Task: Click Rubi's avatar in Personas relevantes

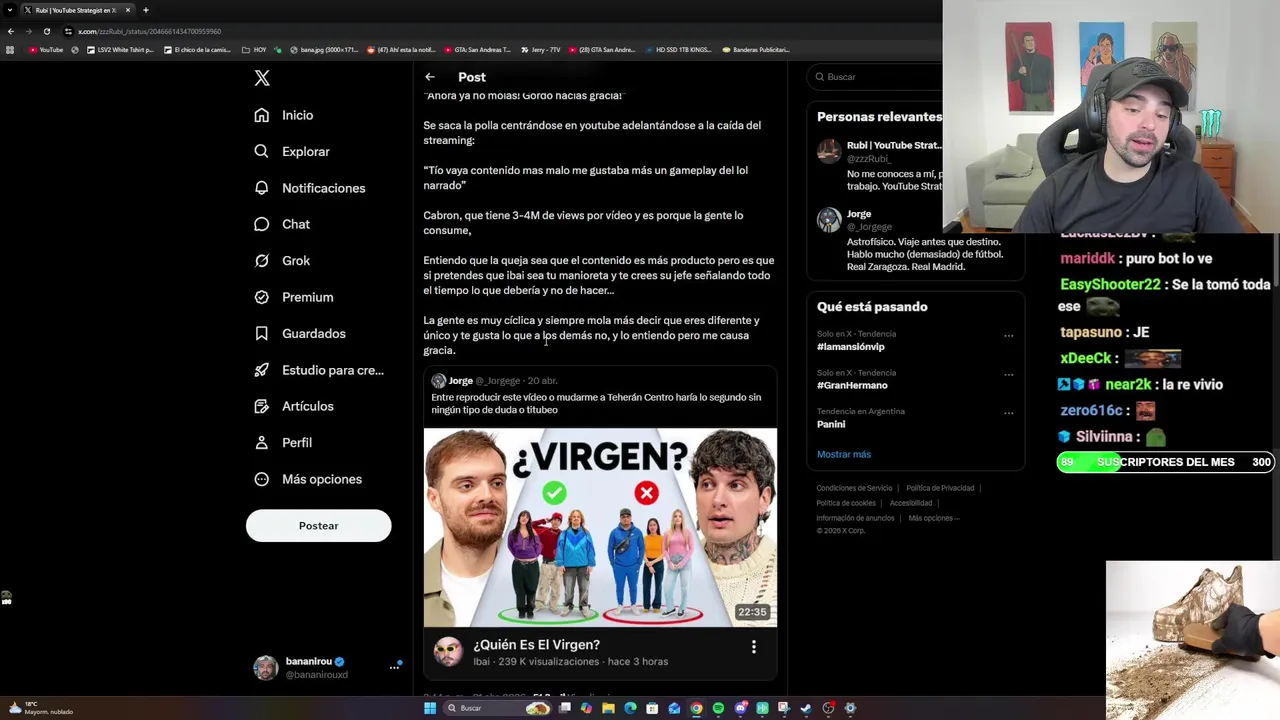Action: (829, 151)
